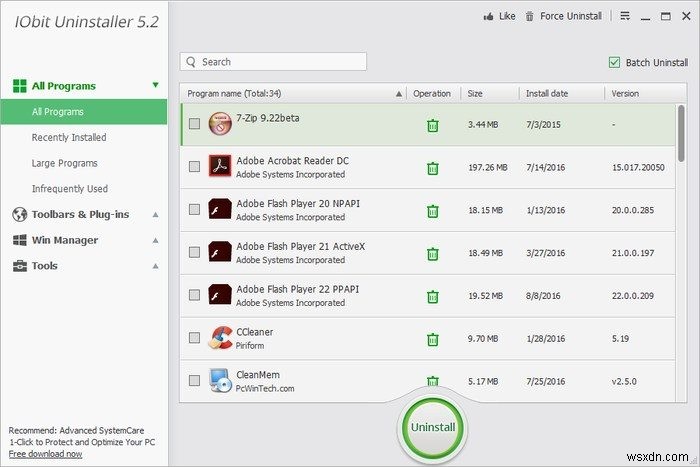Tick the Adobe Flash Player 22 PPAPI checkbox

pos(194,295)
